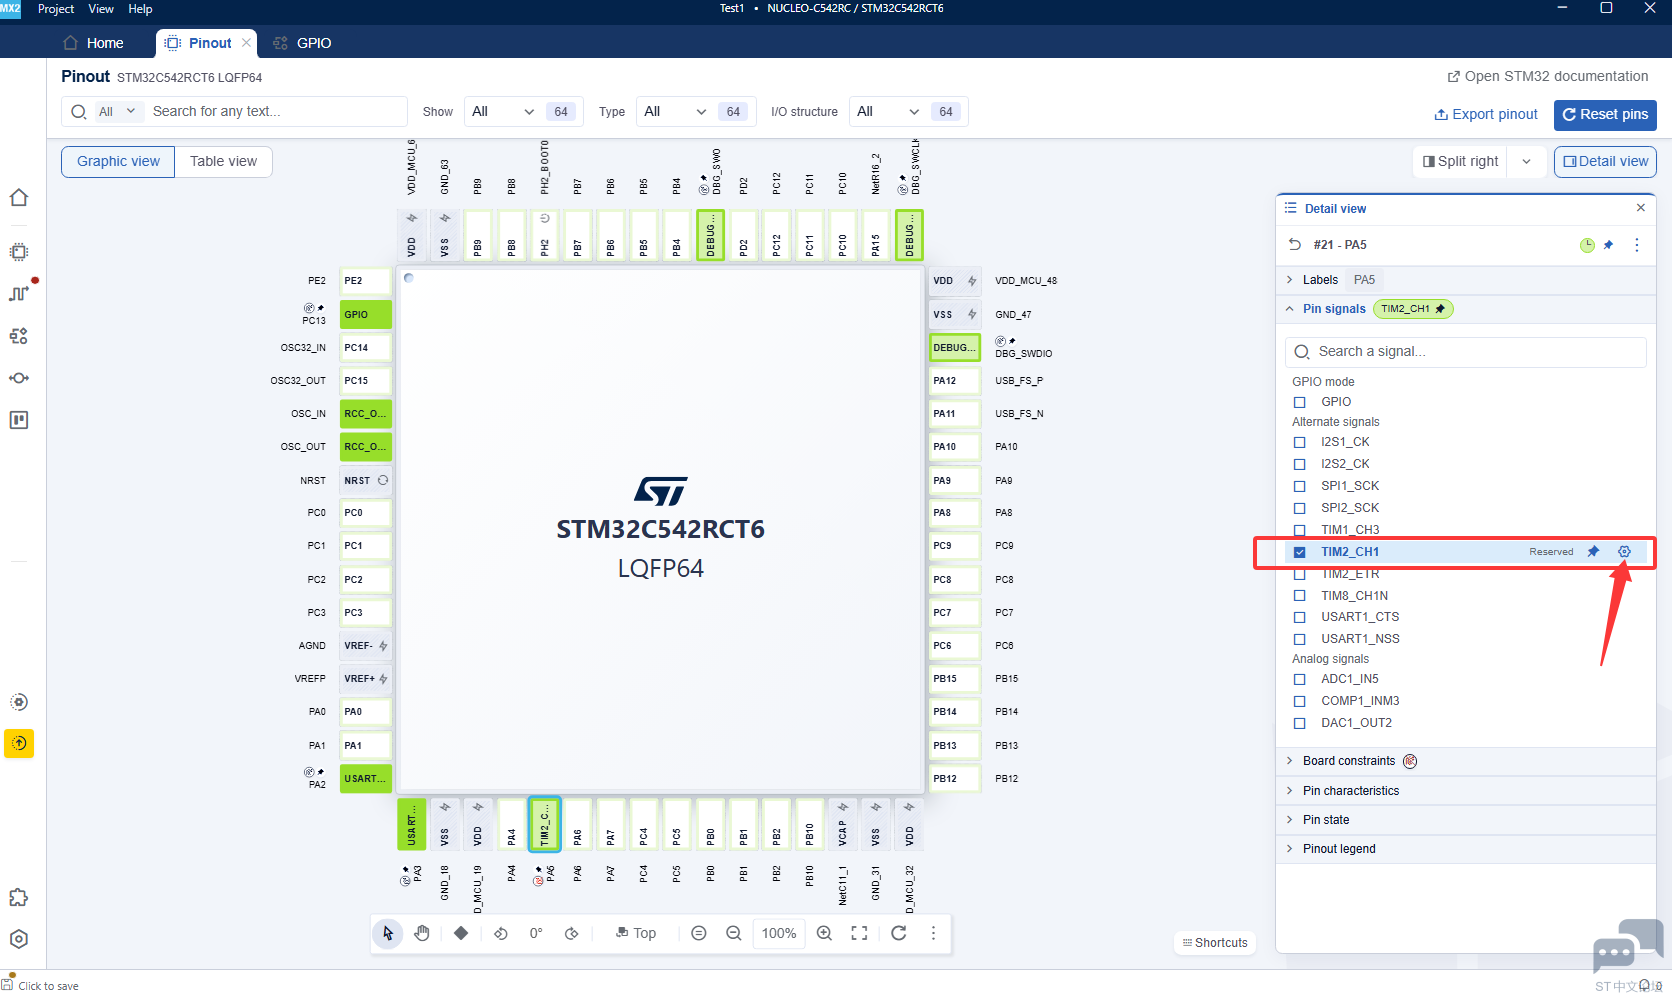The image size is (1672, 1002).
Task: Pin the TIM2_CH1 reserved signal
Action: pos(1594,552)
